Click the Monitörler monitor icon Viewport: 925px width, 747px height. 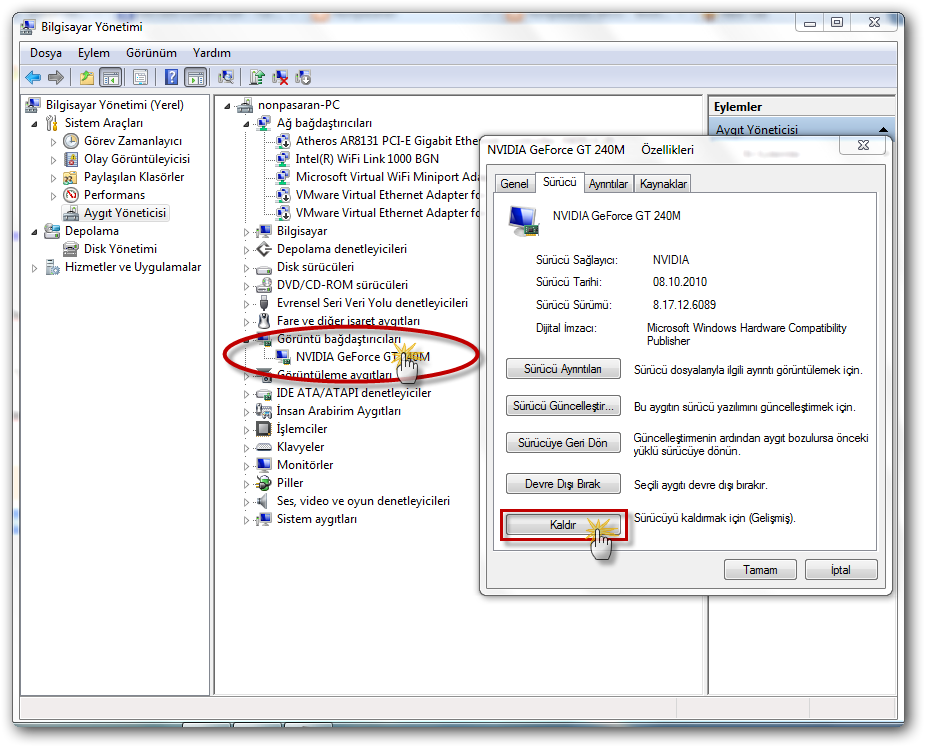(x=264, y=464)
